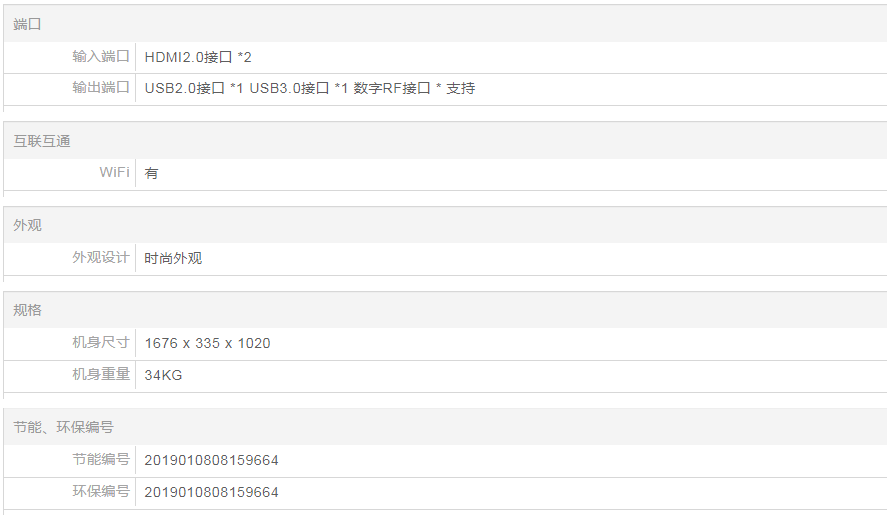The height and width of the screenshot is (516, 890).
Task: Click the WiFi value 有
Action: 152,173
